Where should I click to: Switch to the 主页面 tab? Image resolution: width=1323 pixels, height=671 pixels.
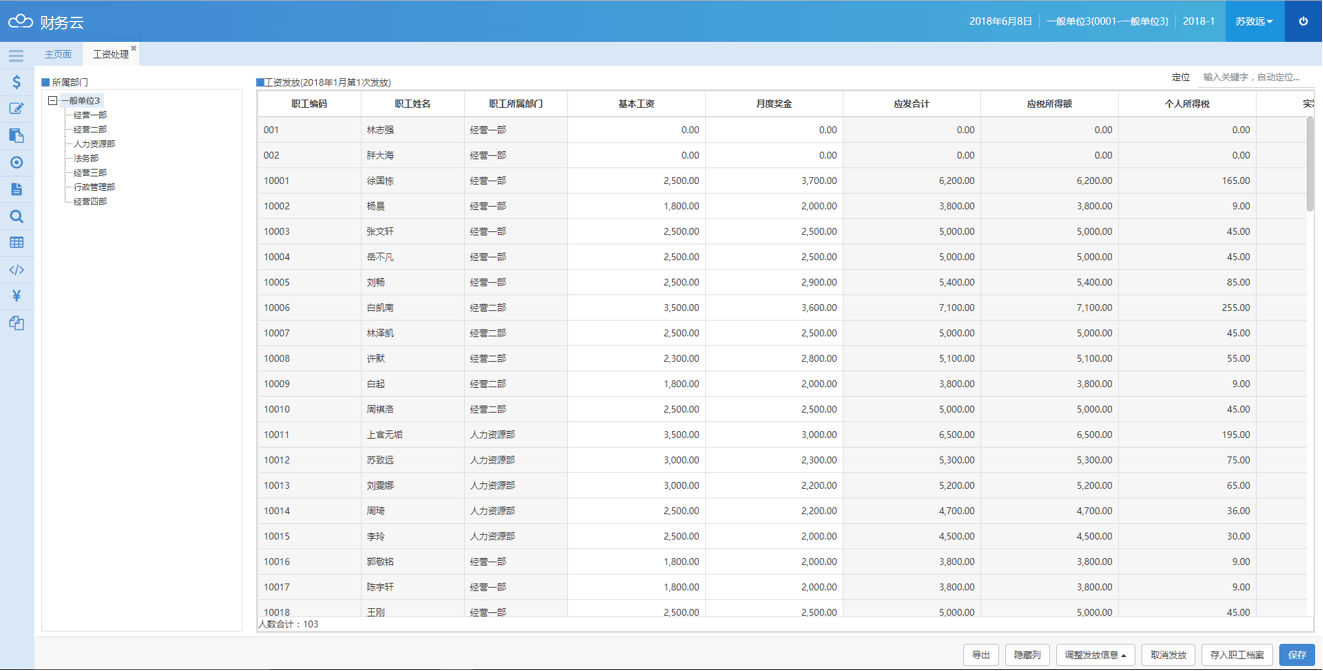(58, 54)
